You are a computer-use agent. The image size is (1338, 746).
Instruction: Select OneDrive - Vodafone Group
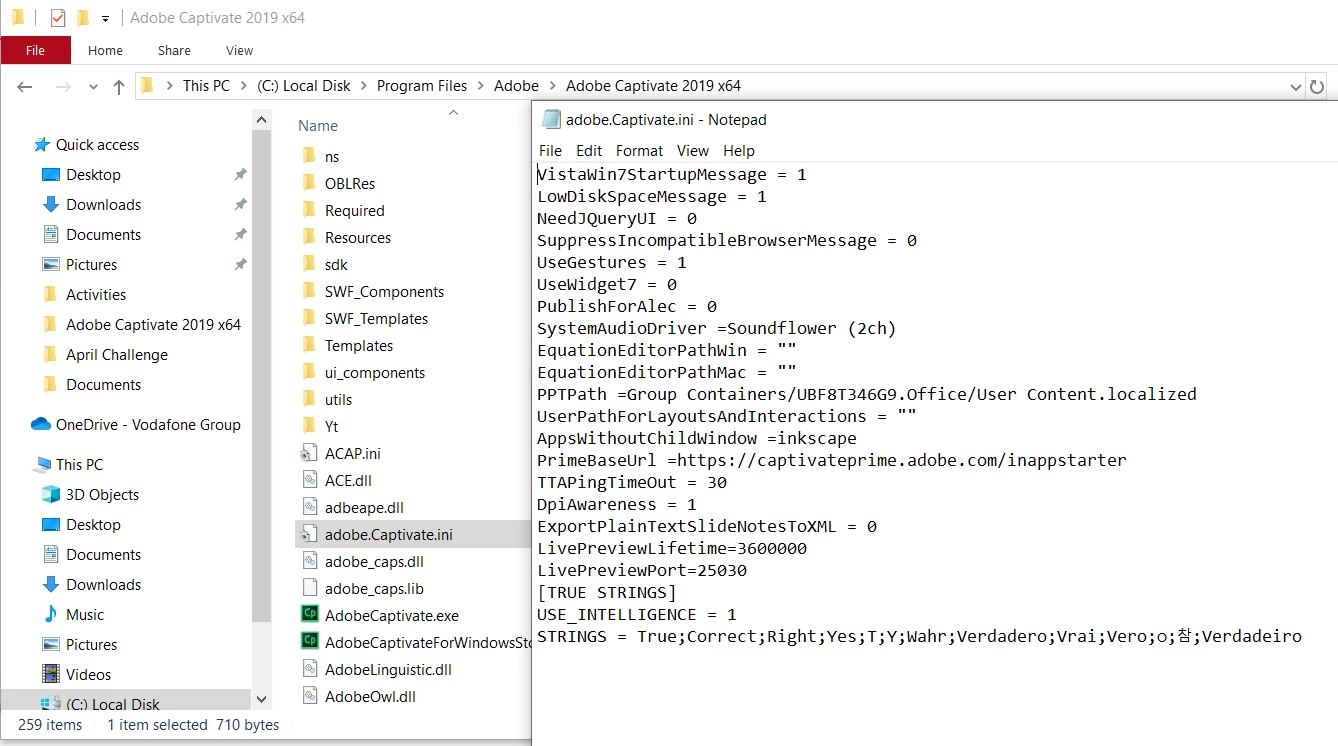(x=148, y=425)
